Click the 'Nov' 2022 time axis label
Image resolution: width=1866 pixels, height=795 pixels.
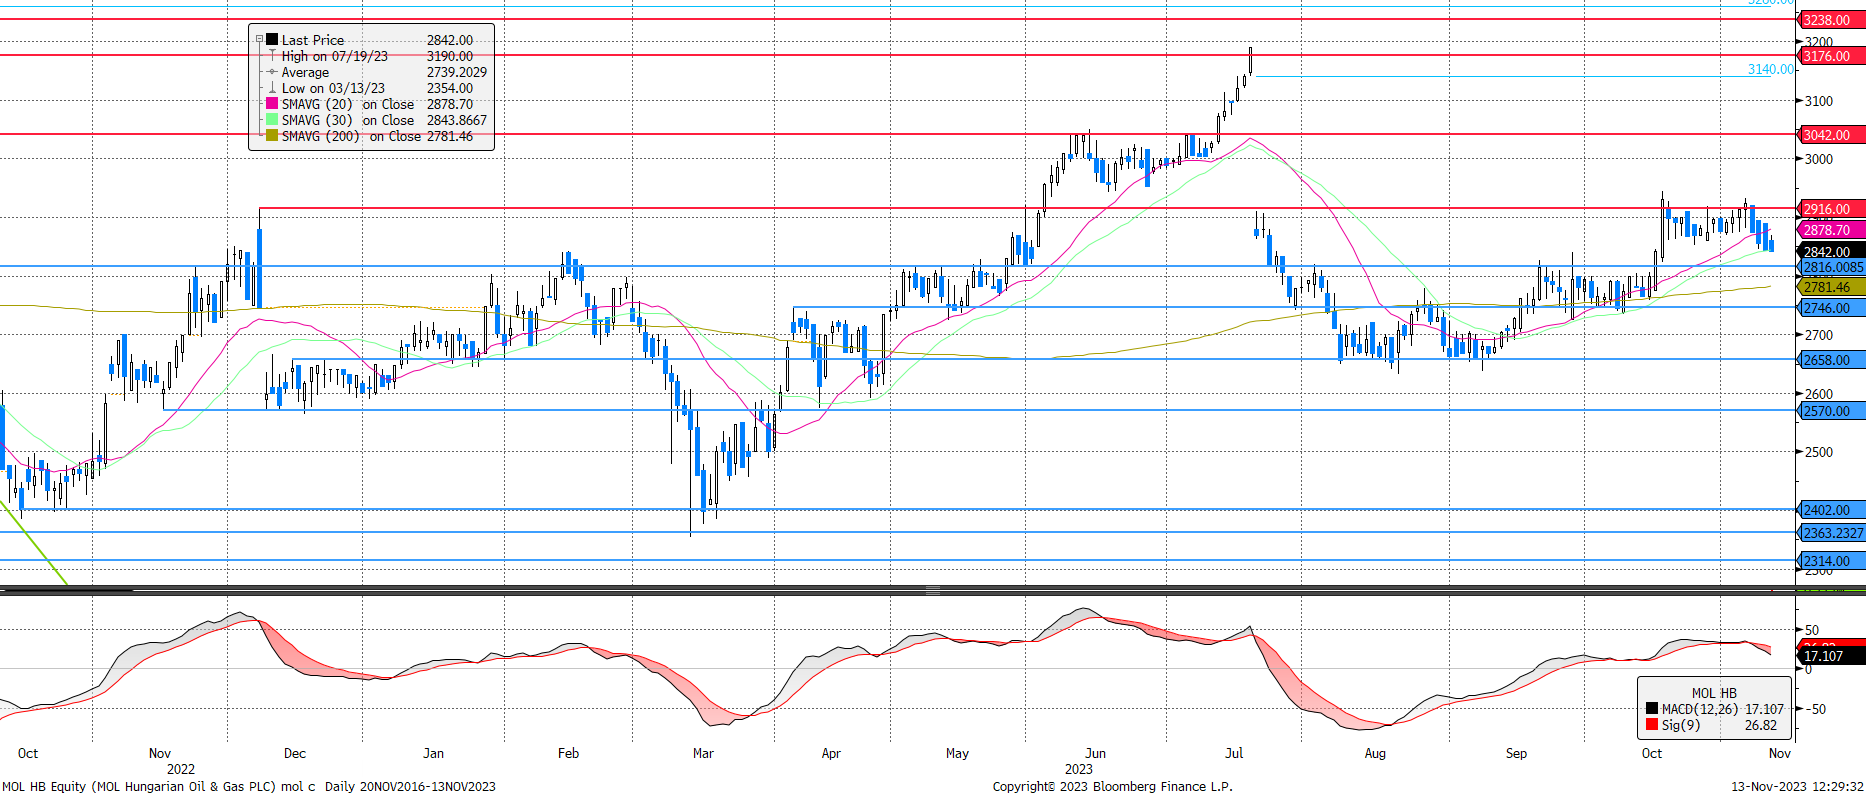coord(160,753)
